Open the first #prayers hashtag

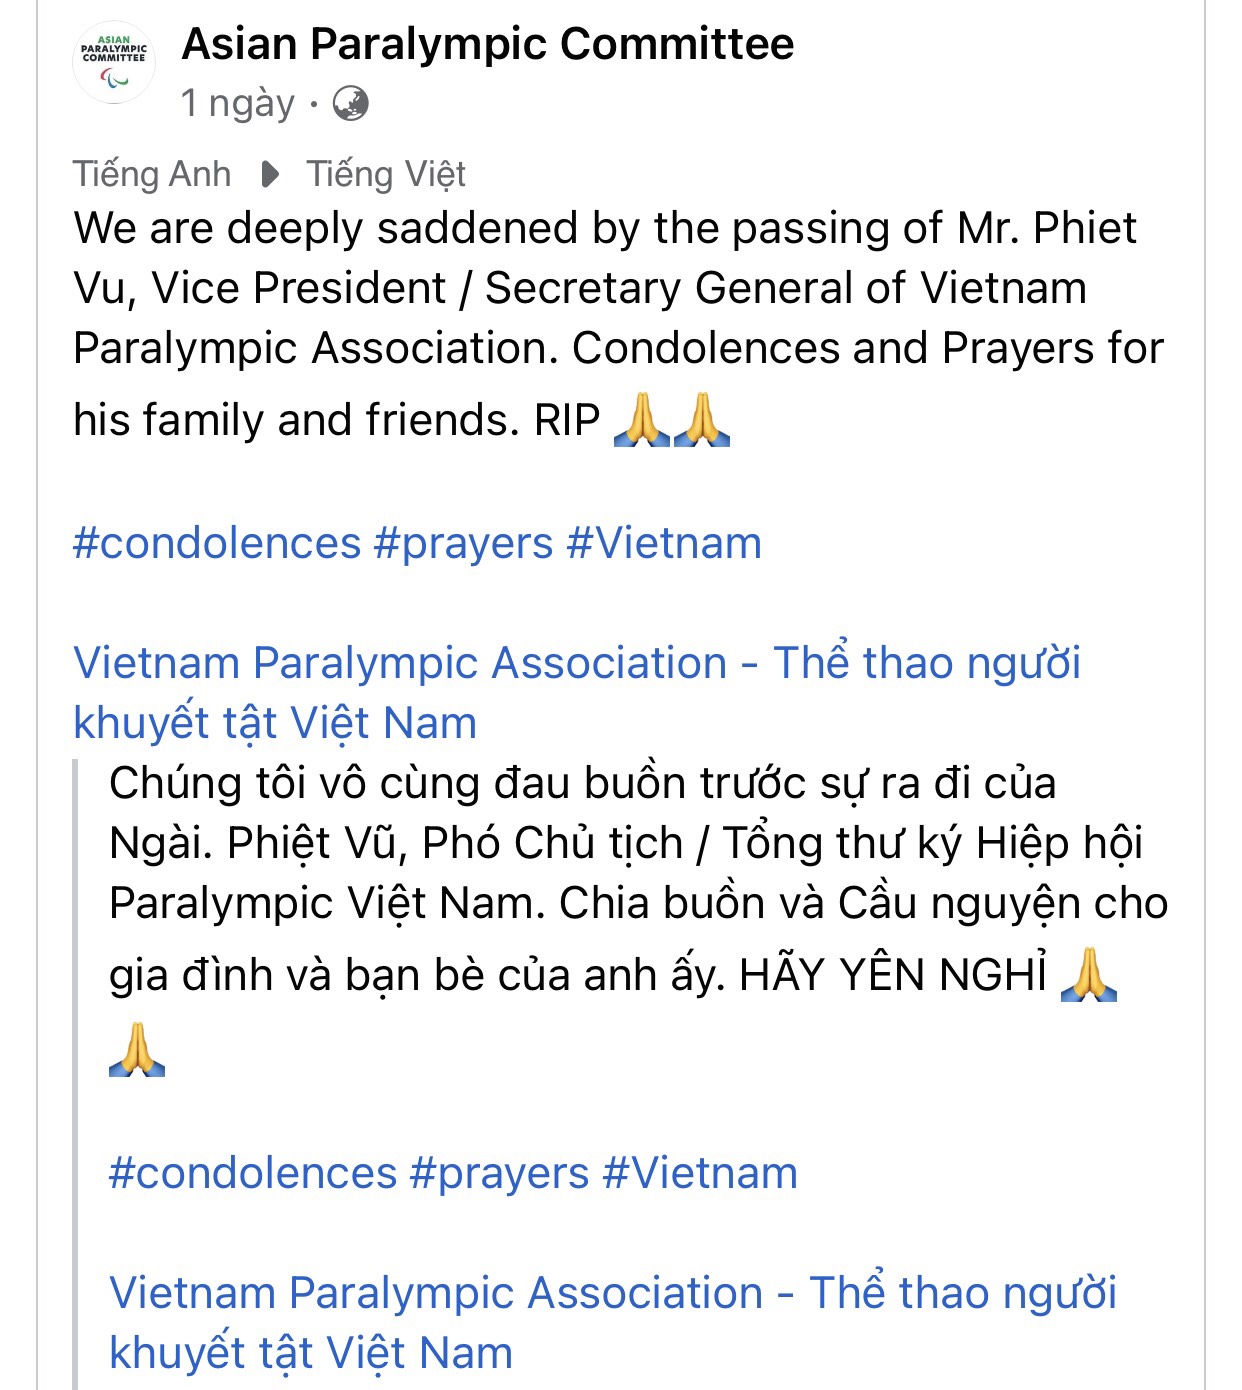click(463, 545)
